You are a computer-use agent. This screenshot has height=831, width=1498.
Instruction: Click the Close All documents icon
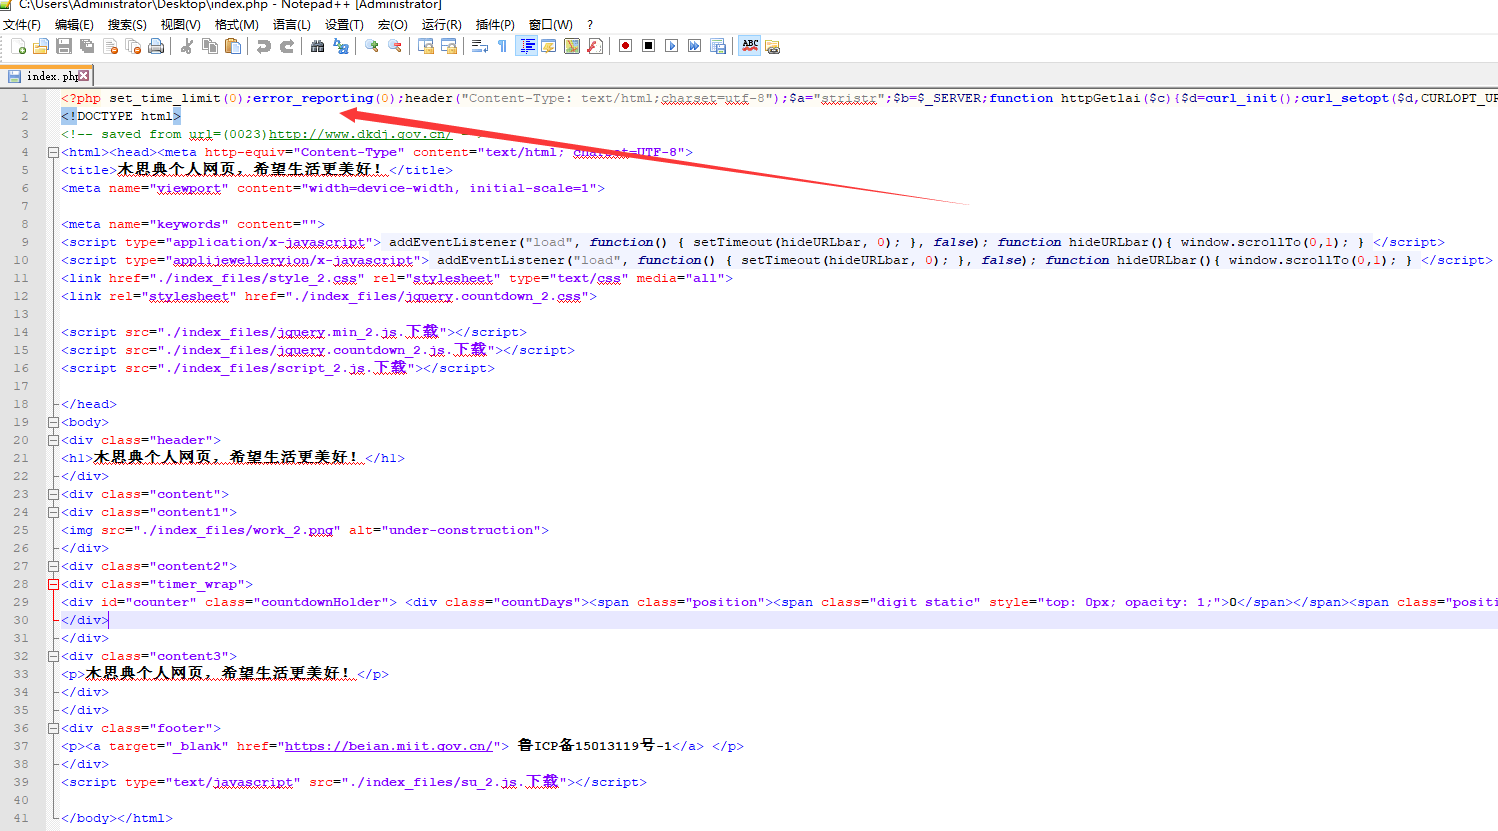click(x=133, y=46)
